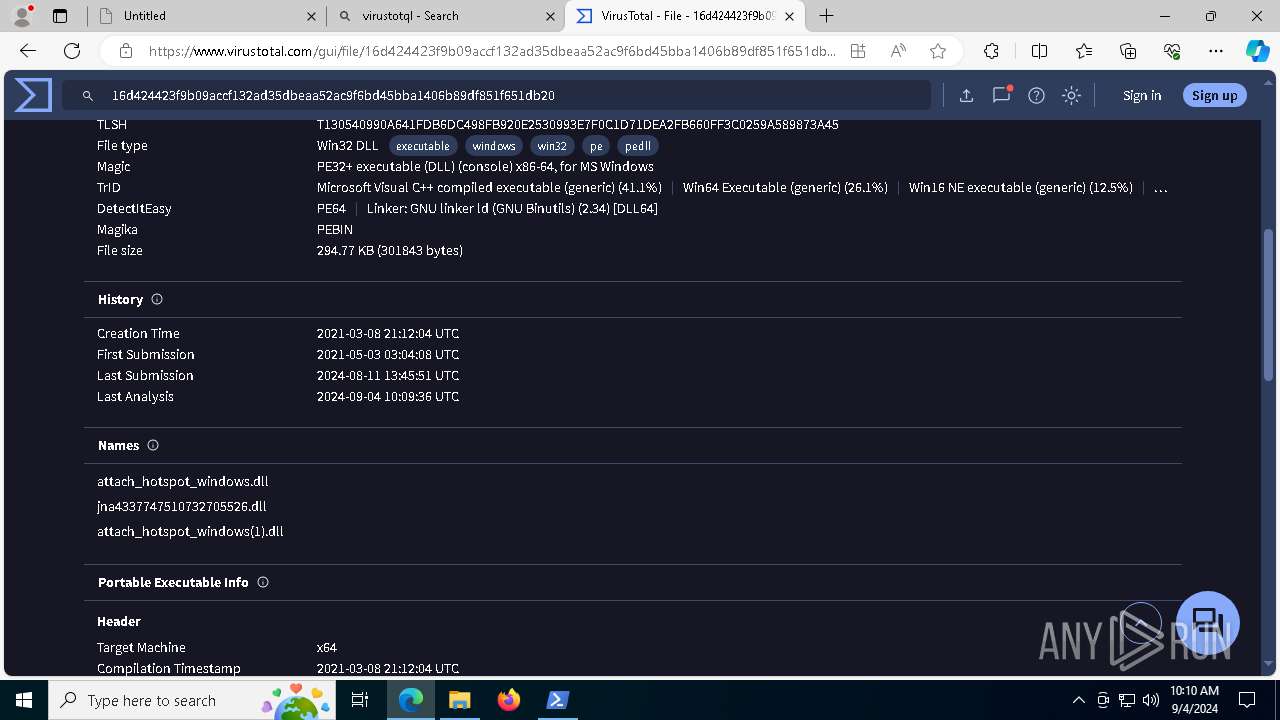Image resolution: width=1280 pixels, height=720 pixels.
Task: Click the VirusTotal hash search field
Action: point(498,95)
